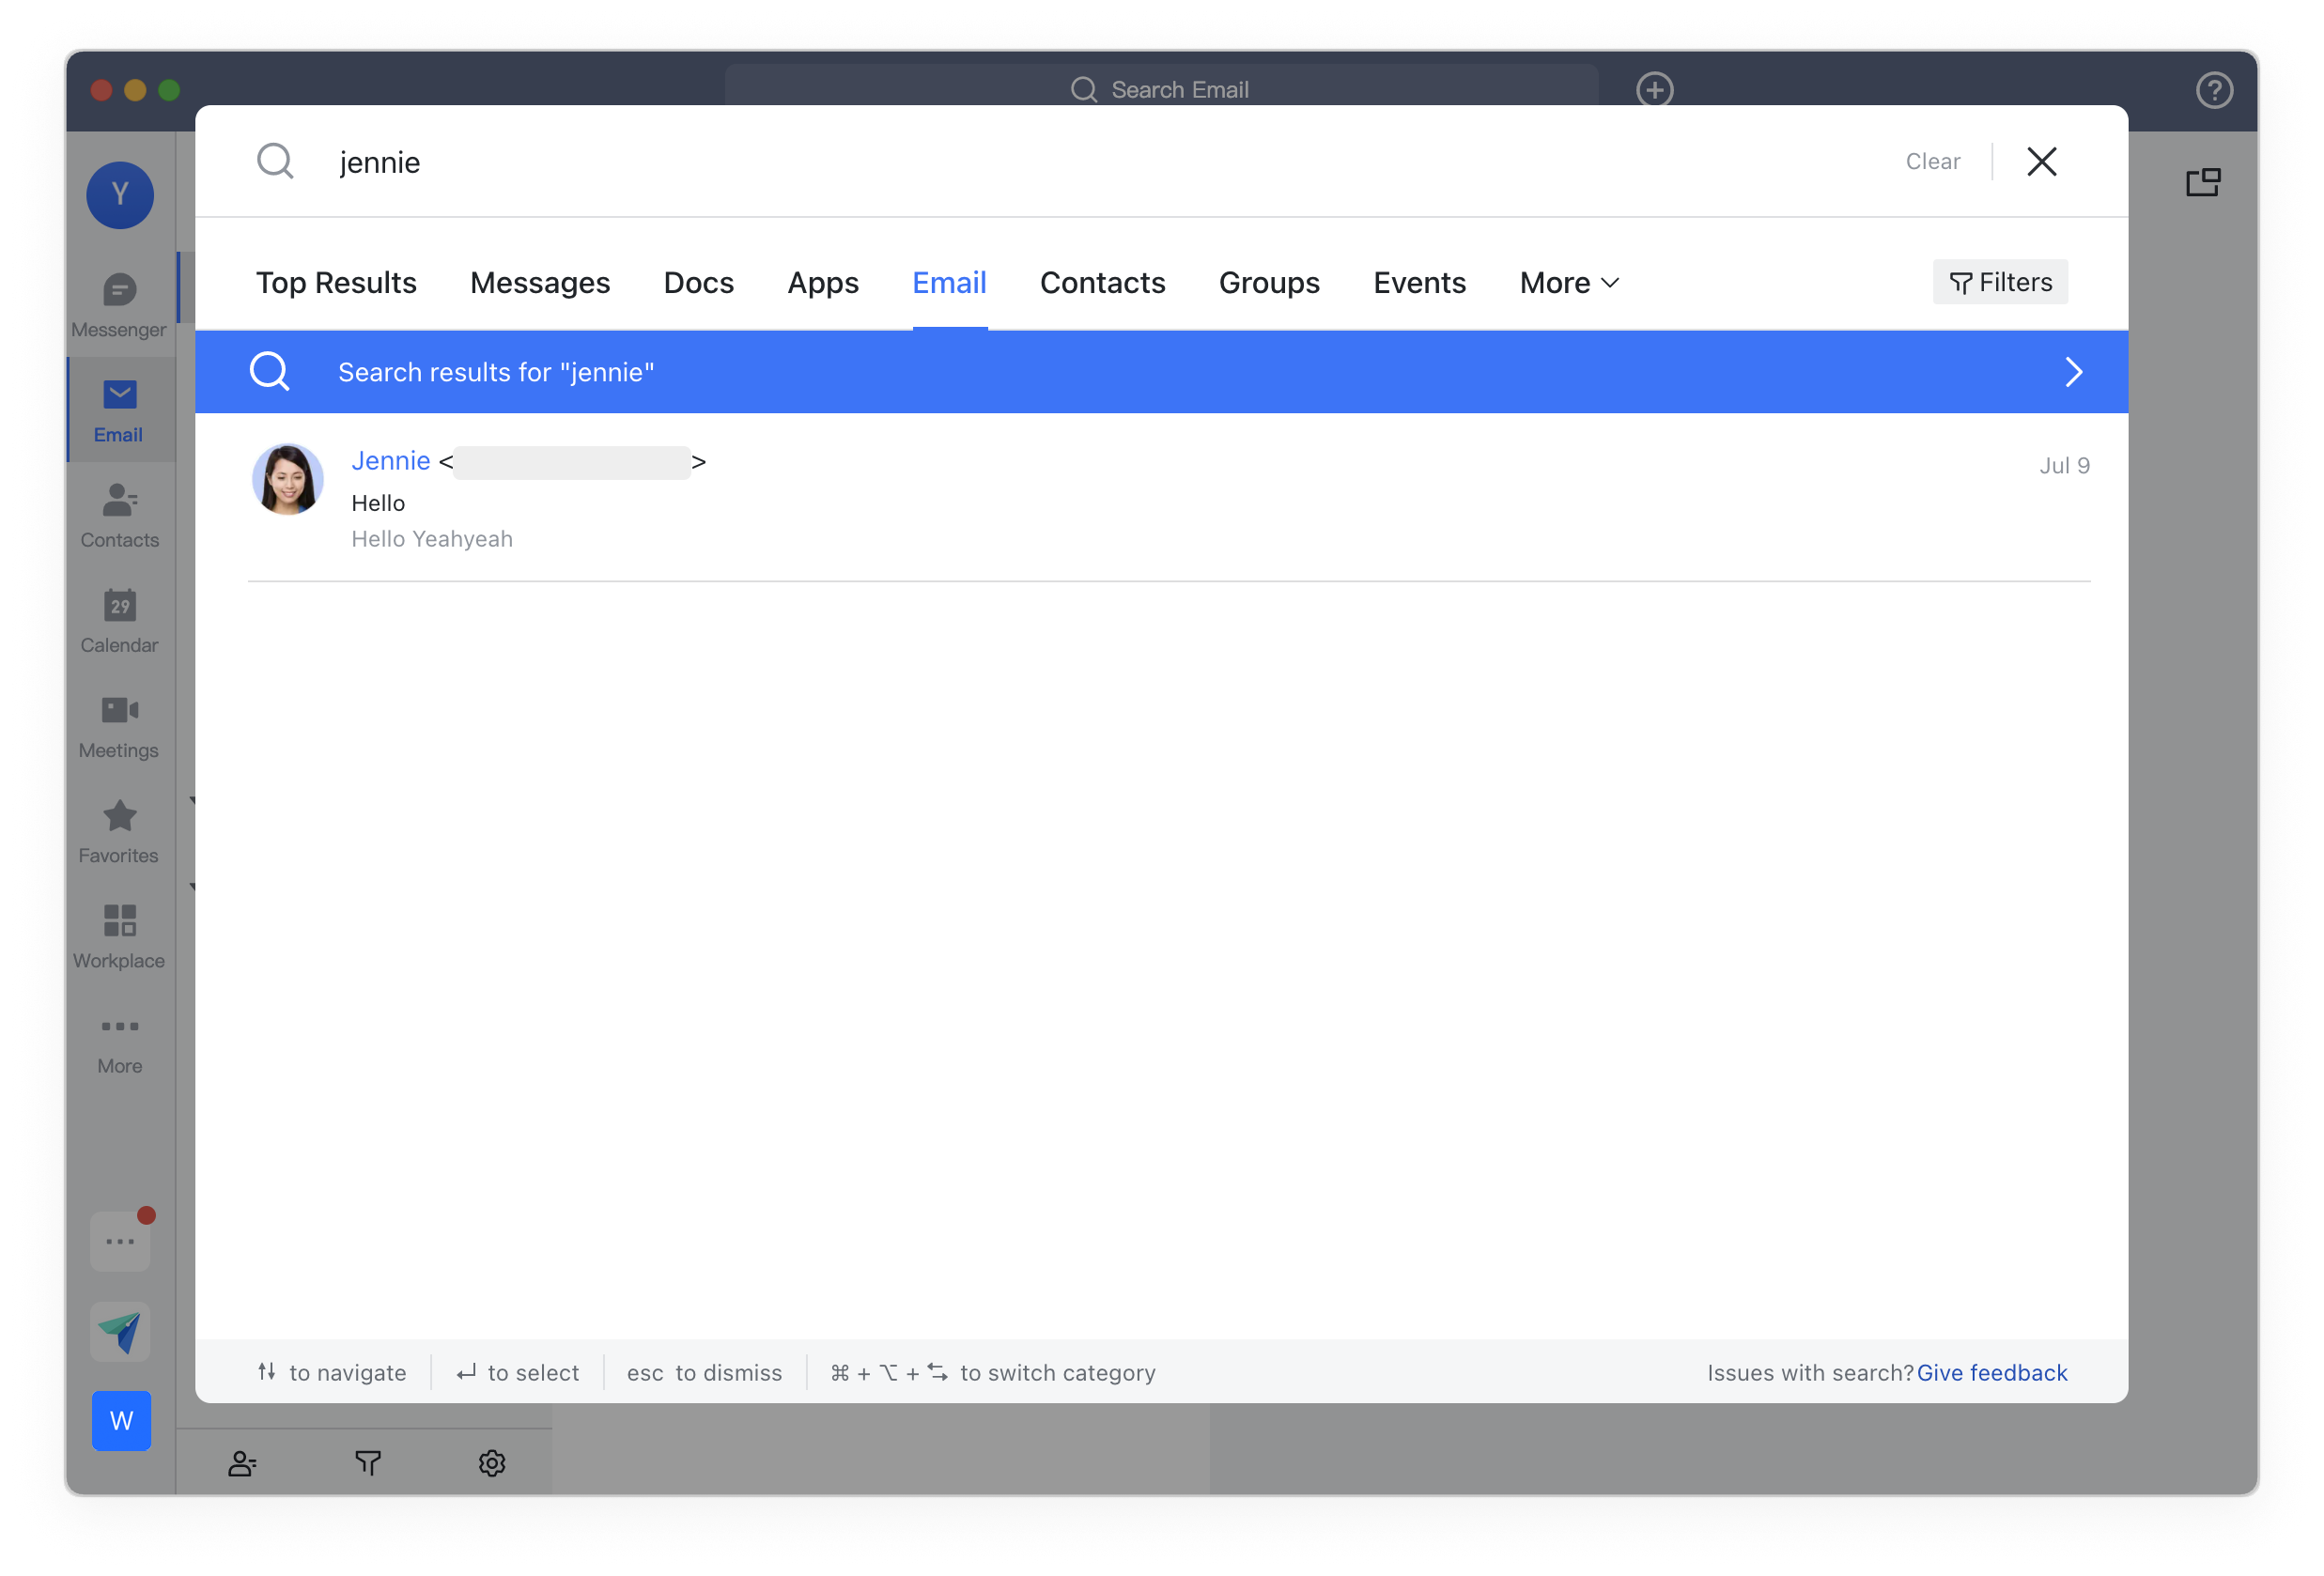Click the Help question mark icon

point(2214,90)
